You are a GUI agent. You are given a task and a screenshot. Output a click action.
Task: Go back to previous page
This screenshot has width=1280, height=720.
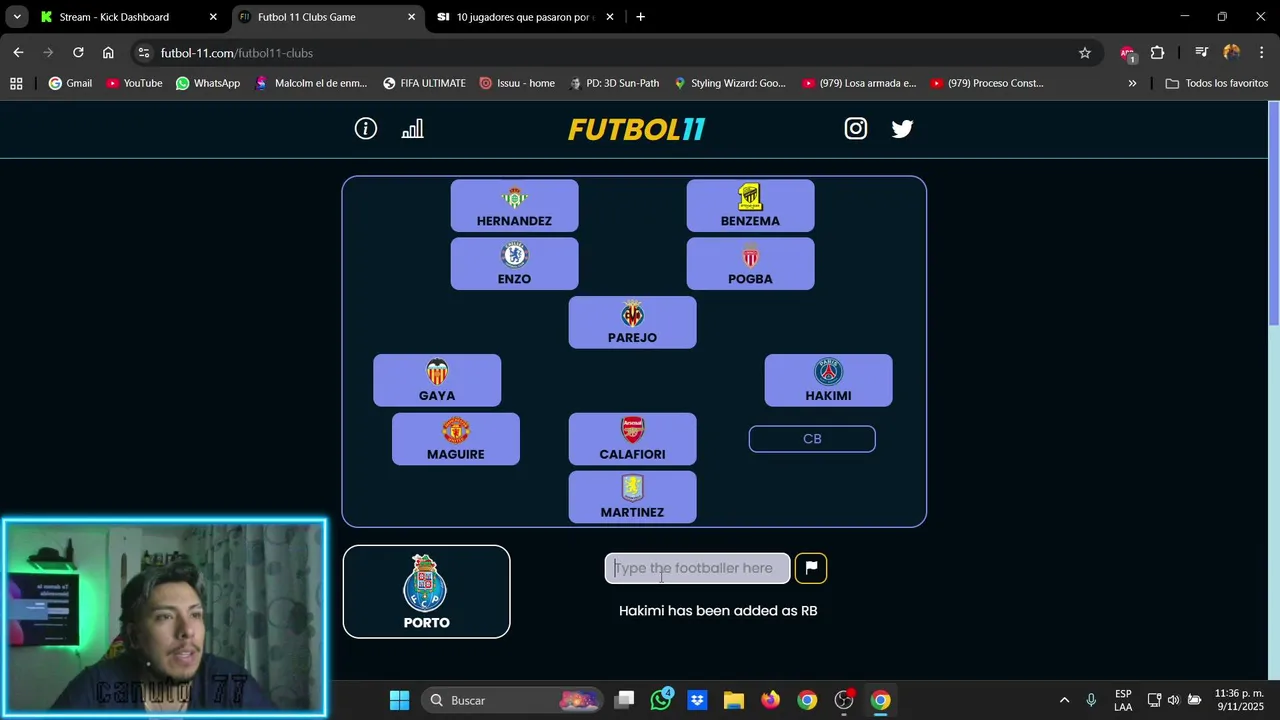pyautogui.click(x=18, y=53)
